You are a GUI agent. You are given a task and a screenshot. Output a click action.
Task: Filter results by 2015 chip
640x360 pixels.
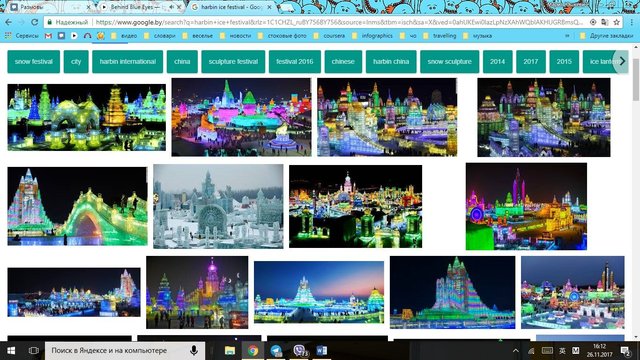564,62
